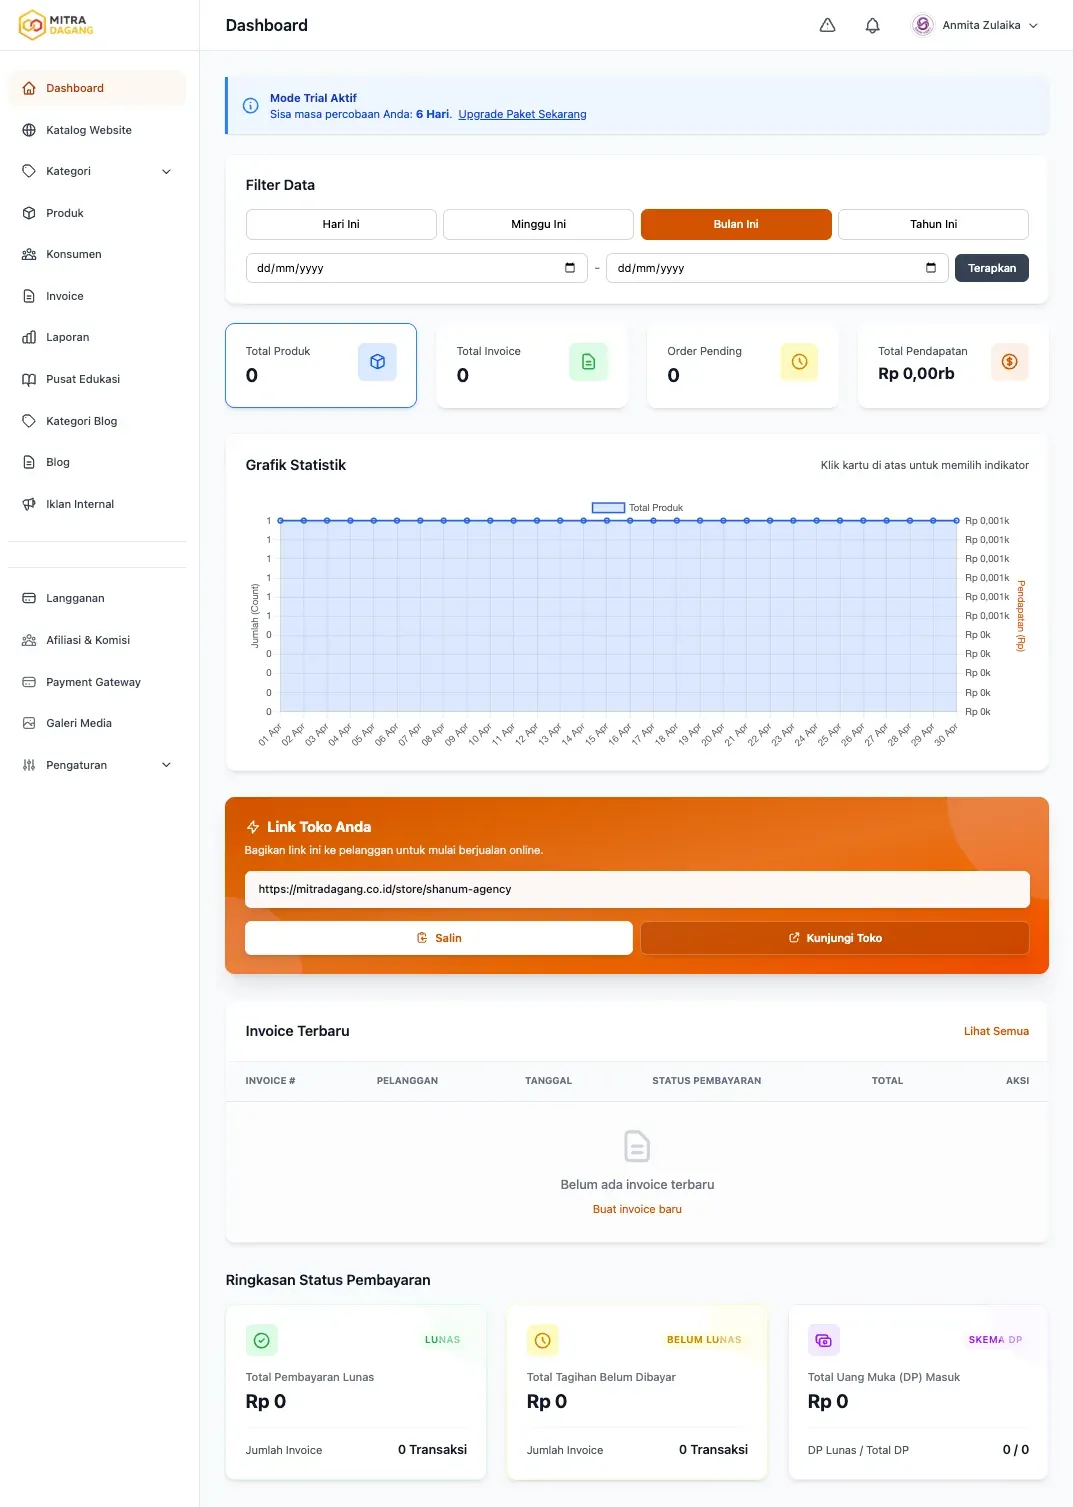Open the Anmita Zulaika account dropdown
The image size is (1073, 1507).
[976, 26]
